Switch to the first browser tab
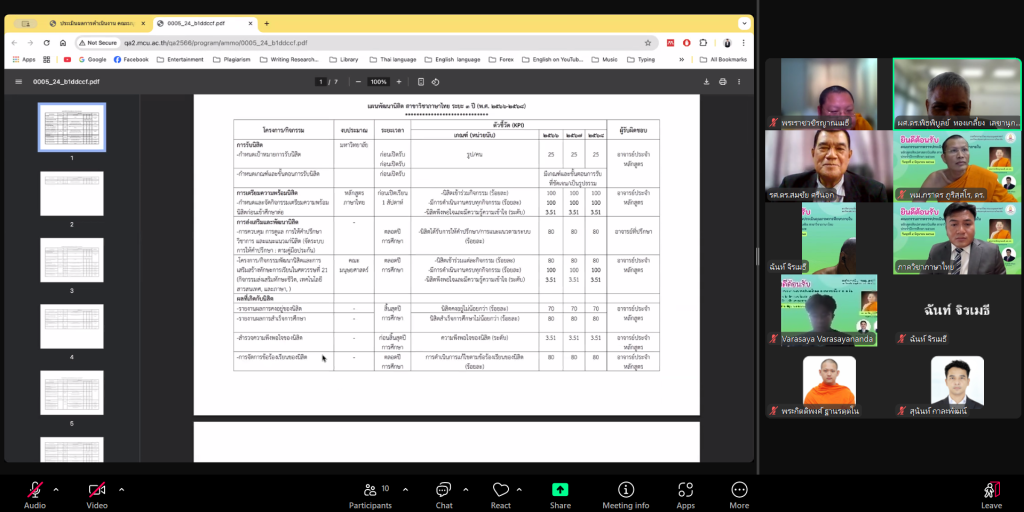Screen dimensions: 1024x512 97,24
